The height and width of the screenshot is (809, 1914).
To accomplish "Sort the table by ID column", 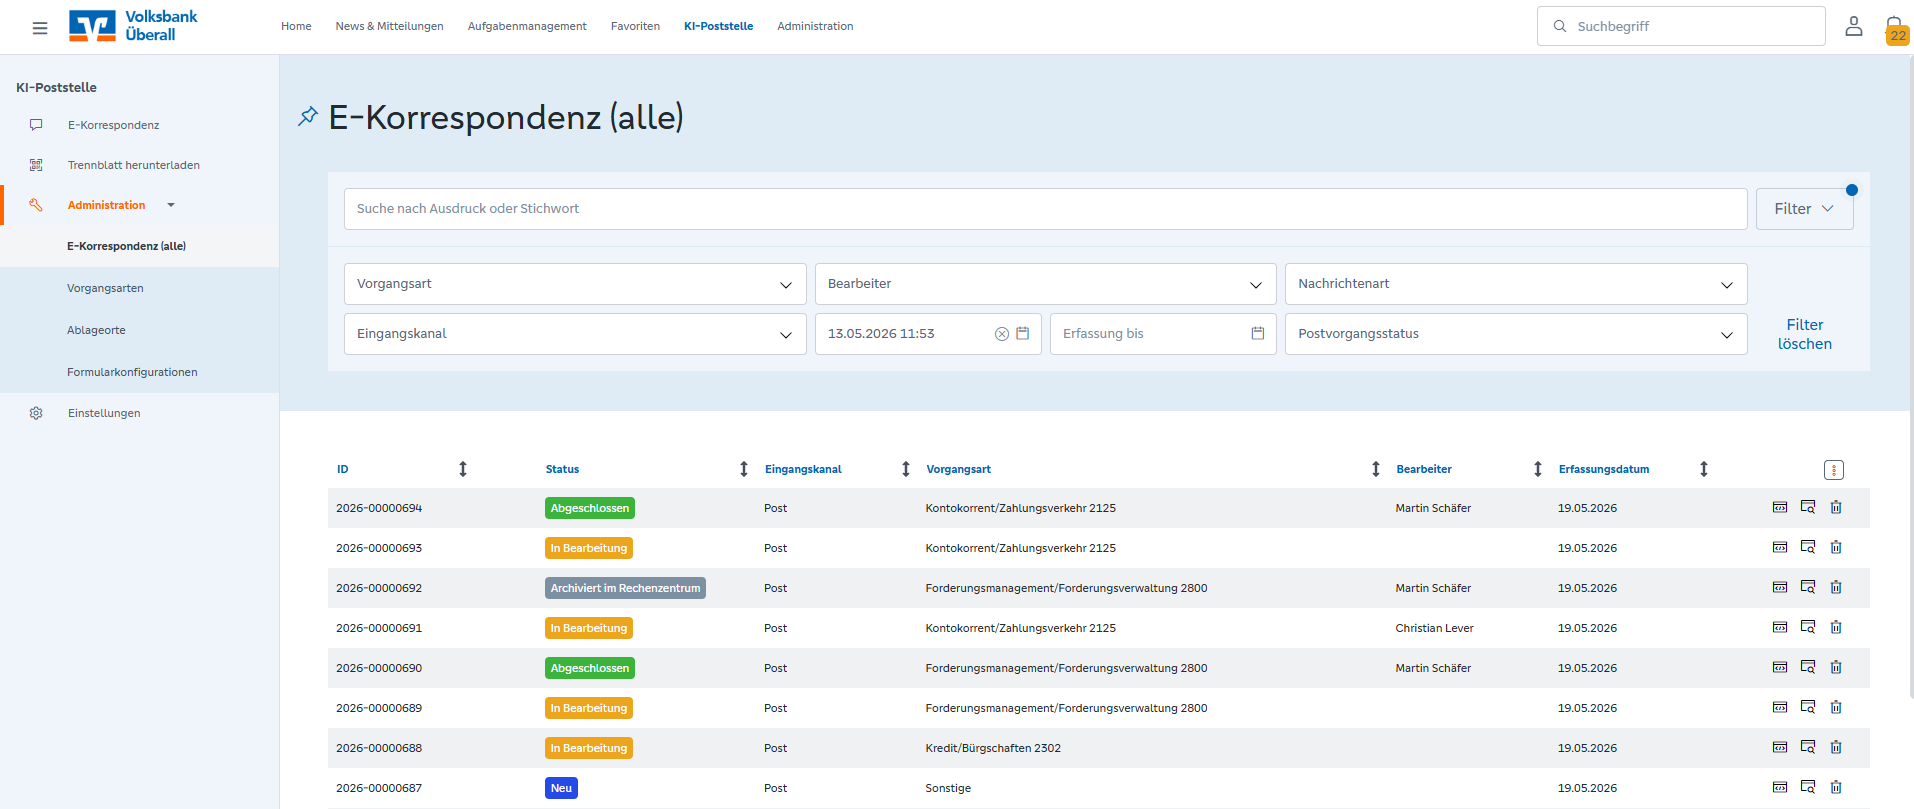I will coord(463,469).
